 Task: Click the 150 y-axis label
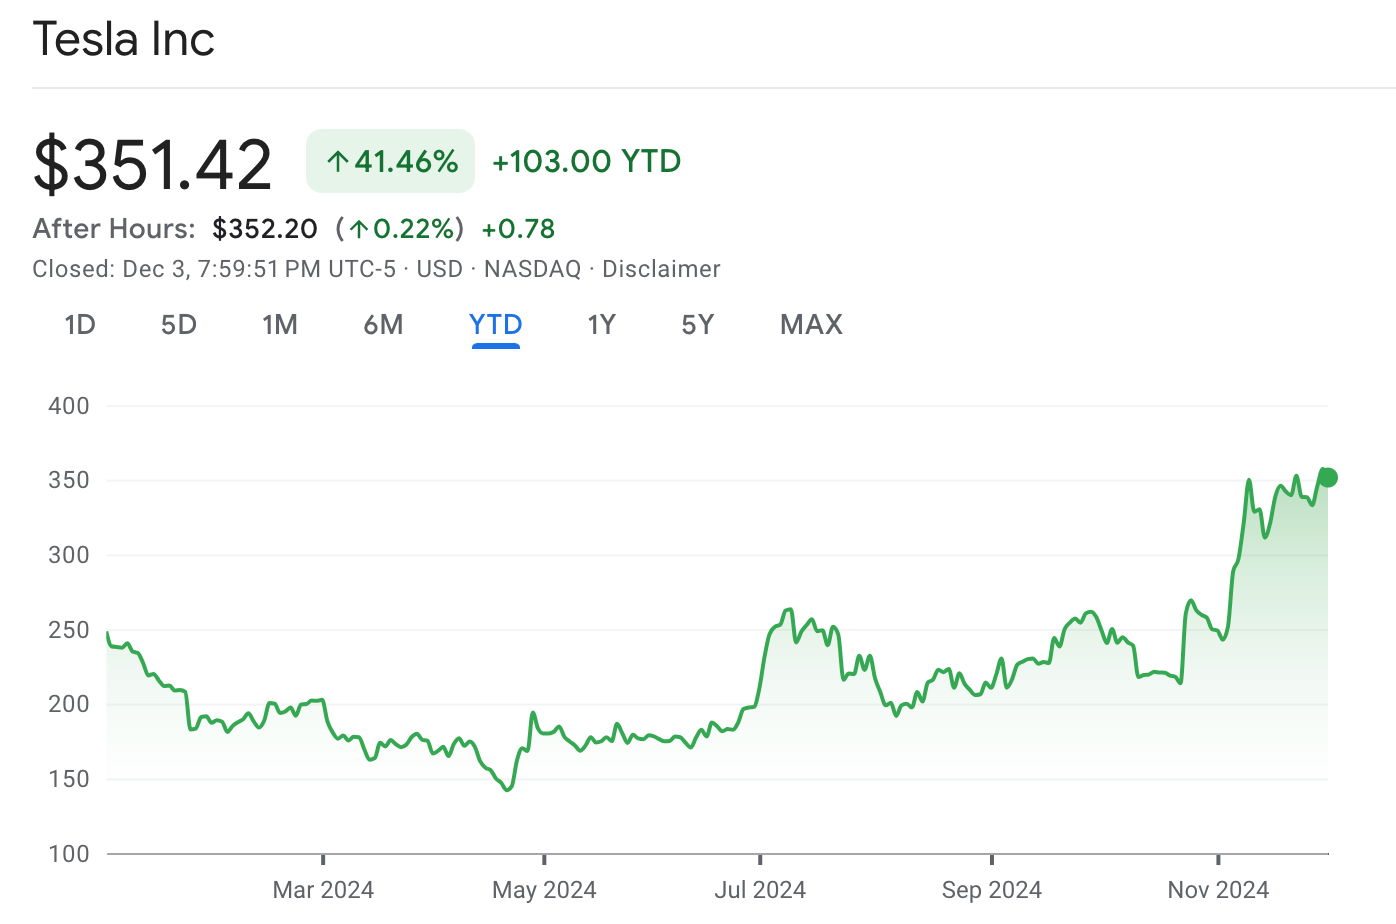(x=69, y=779)
